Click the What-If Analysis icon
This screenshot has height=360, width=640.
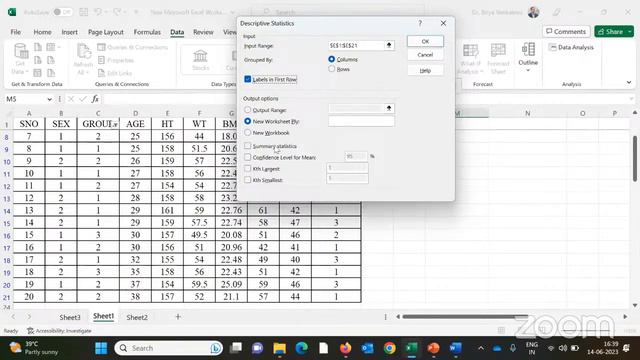pyautogui.click(x=470, y=59)
